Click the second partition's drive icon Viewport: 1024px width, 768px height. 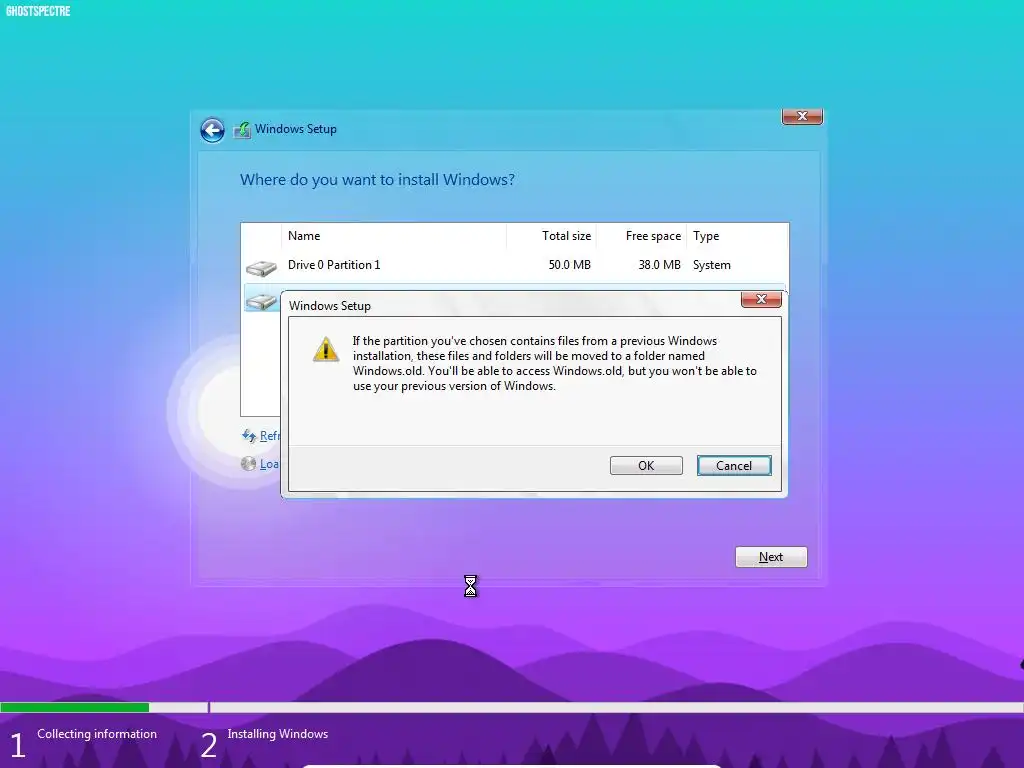(x=261, y=301)
